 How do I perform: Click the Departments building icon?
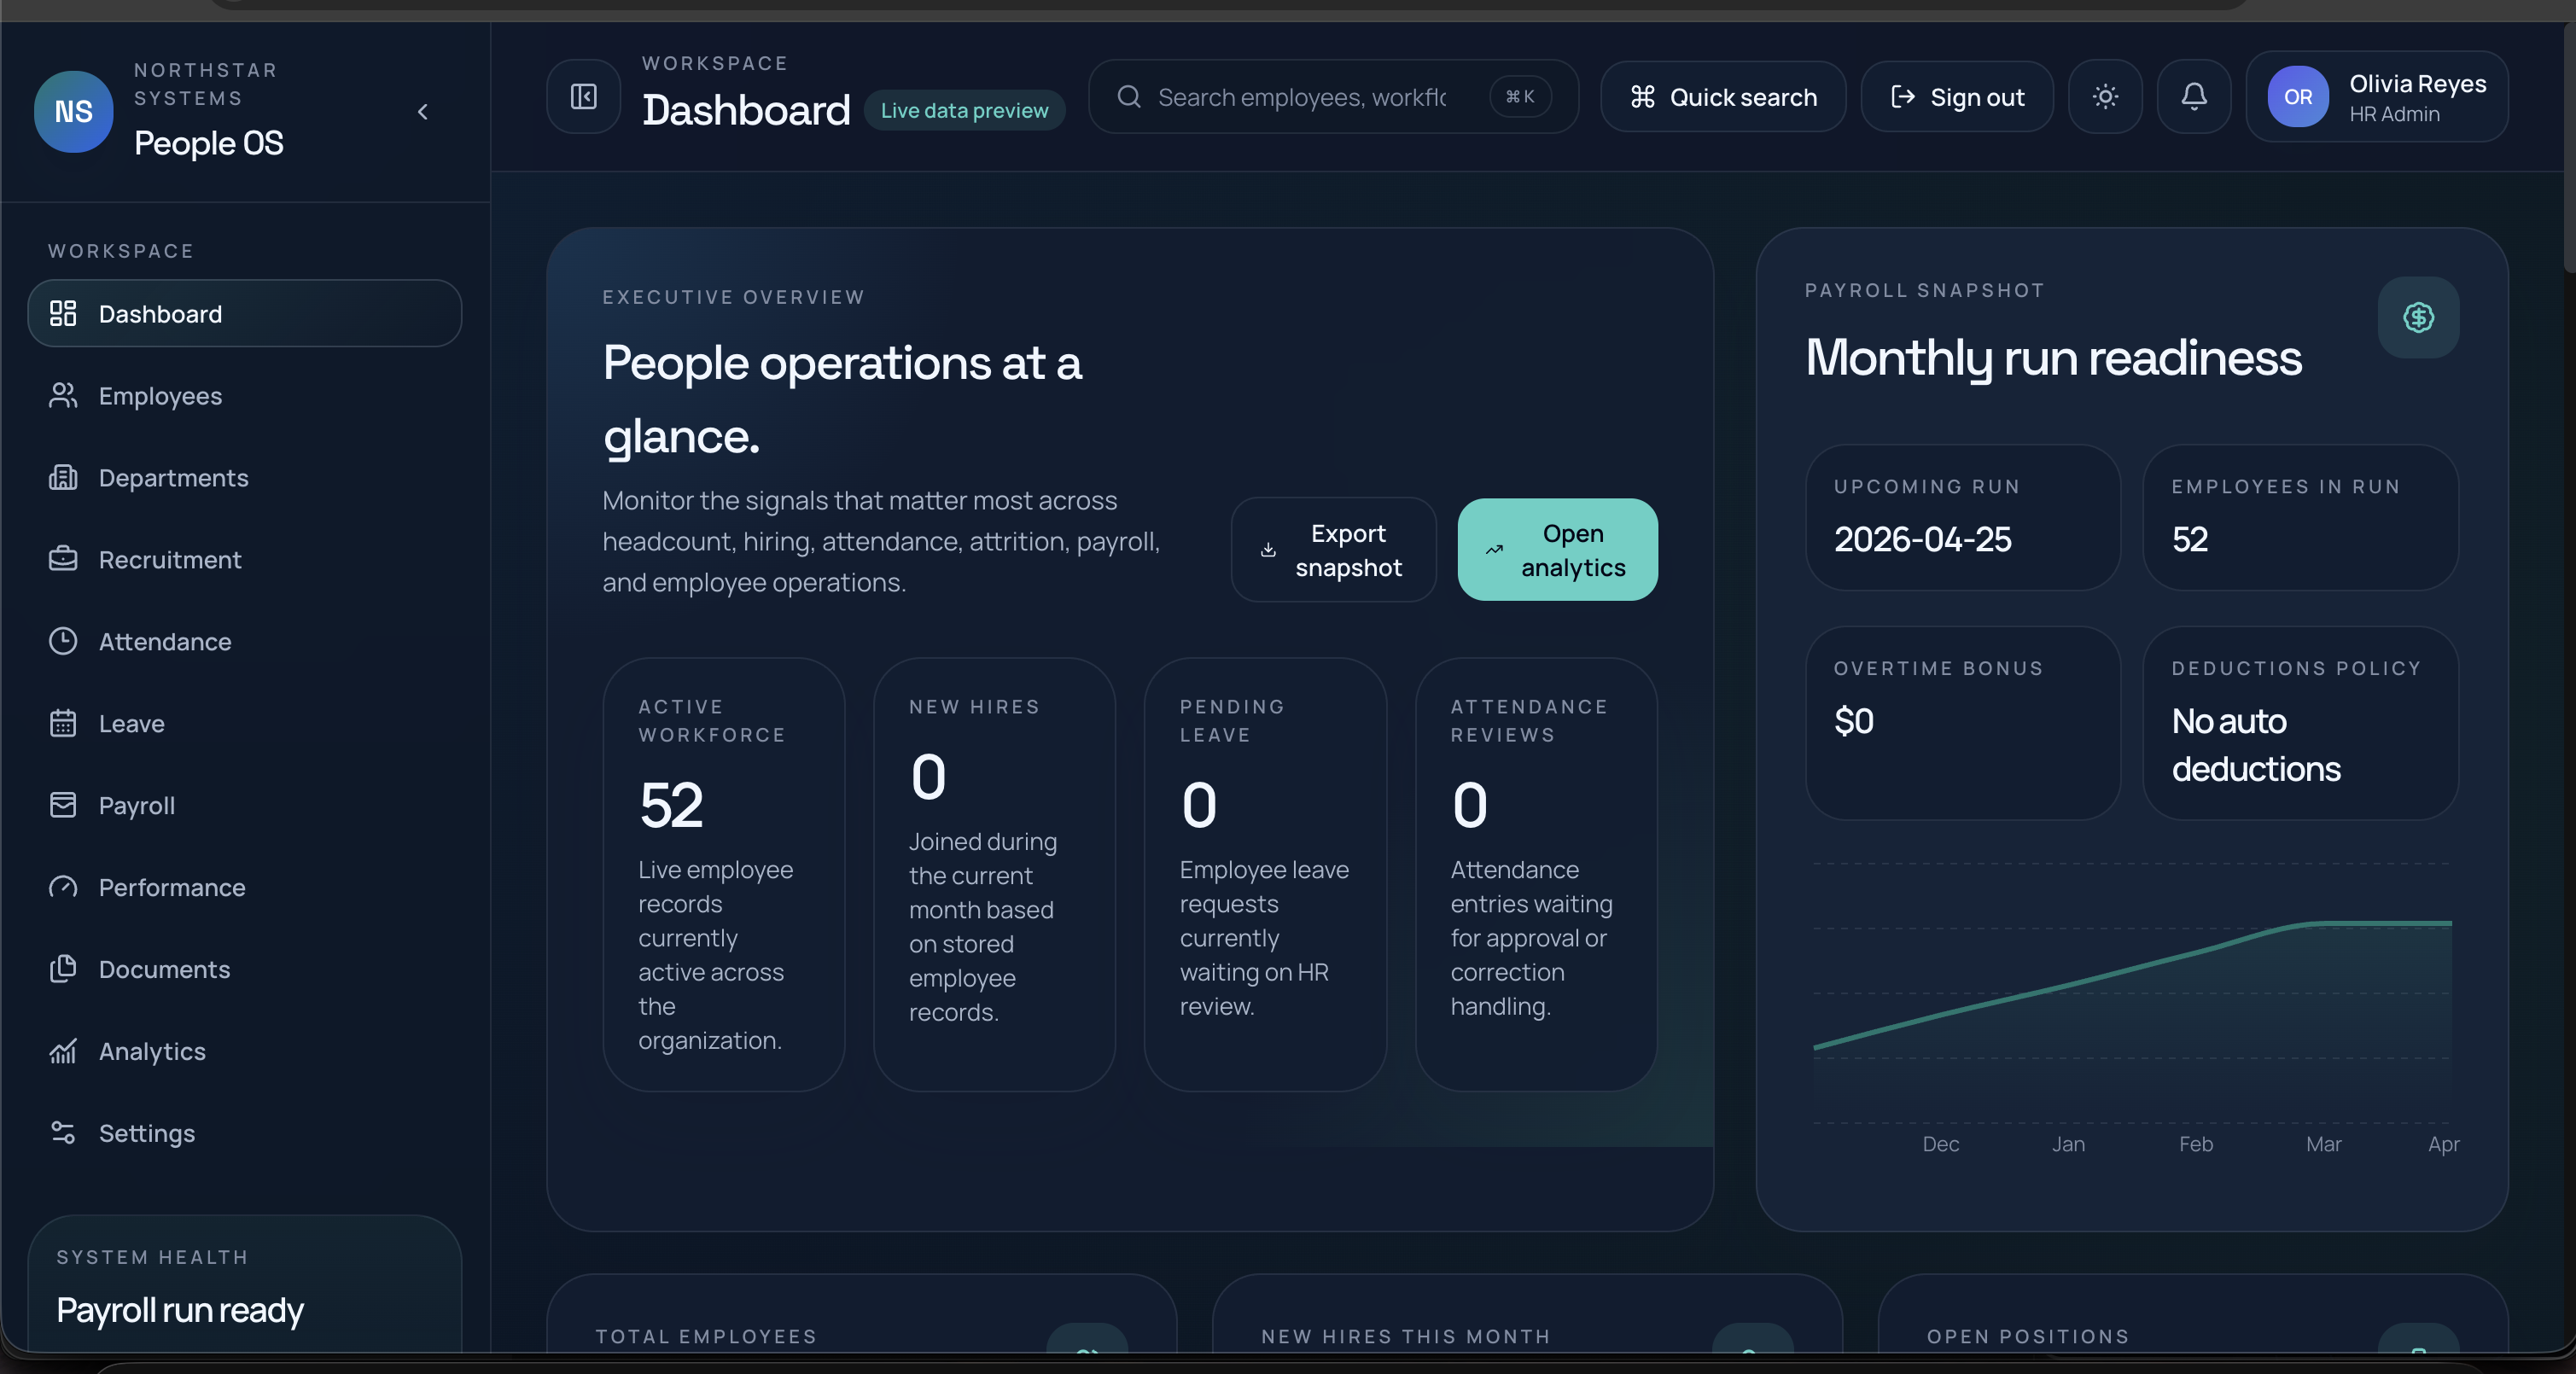click(63, 477)
